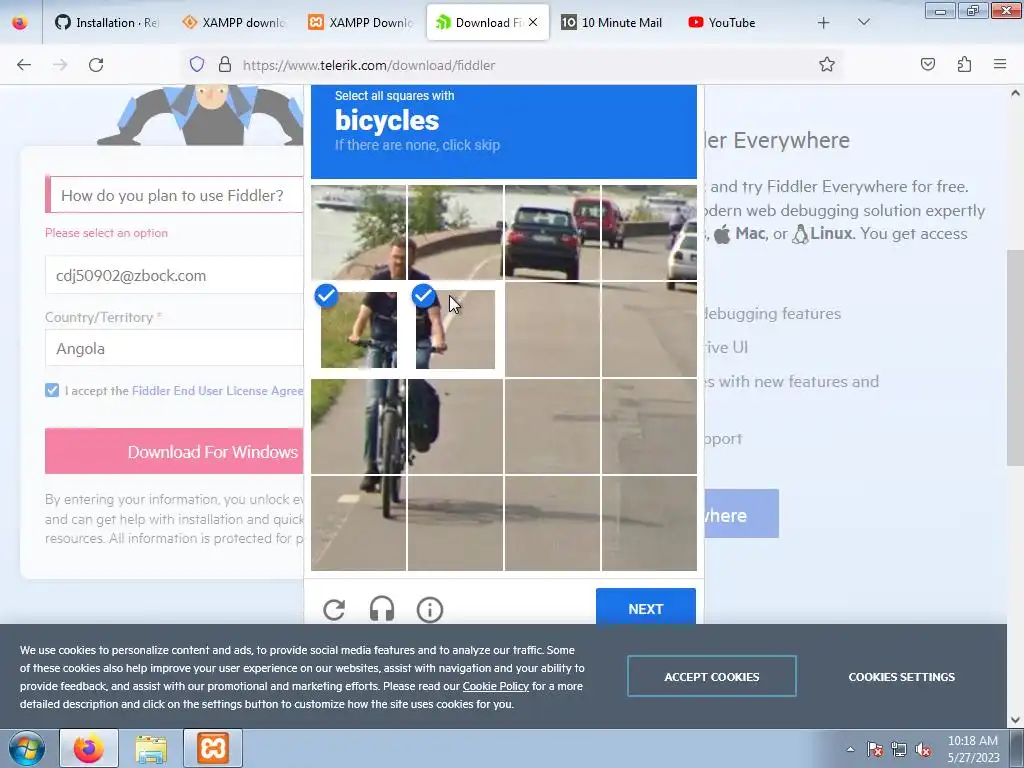The height and width of the screenshot is (768, 1024).
Task: Deselect the checked tile with cursor over it
Action: click(x=455, y=329)
